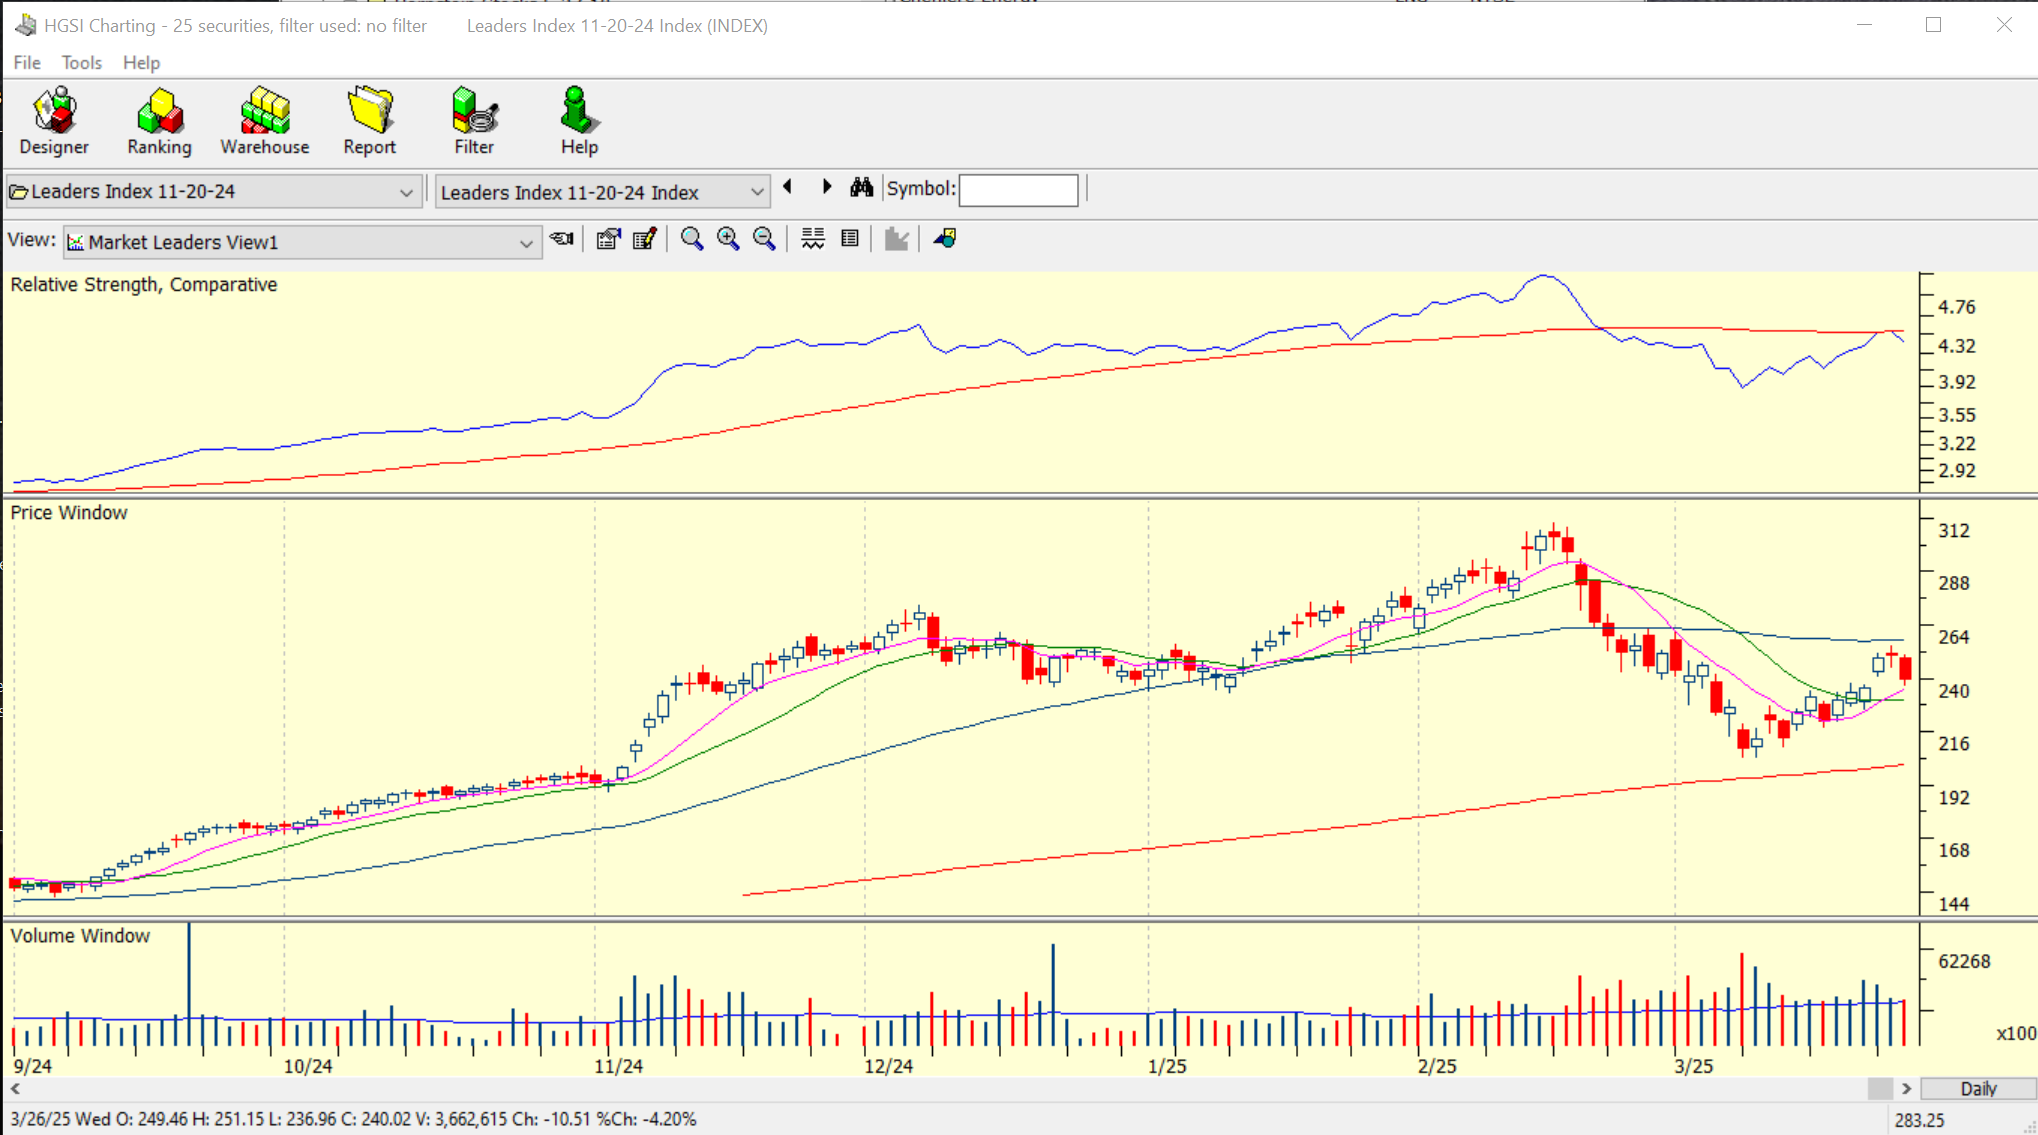2038x1135 pixels.
Task: Click the 12/24 date axis label
Action: tap(888, 1066)
